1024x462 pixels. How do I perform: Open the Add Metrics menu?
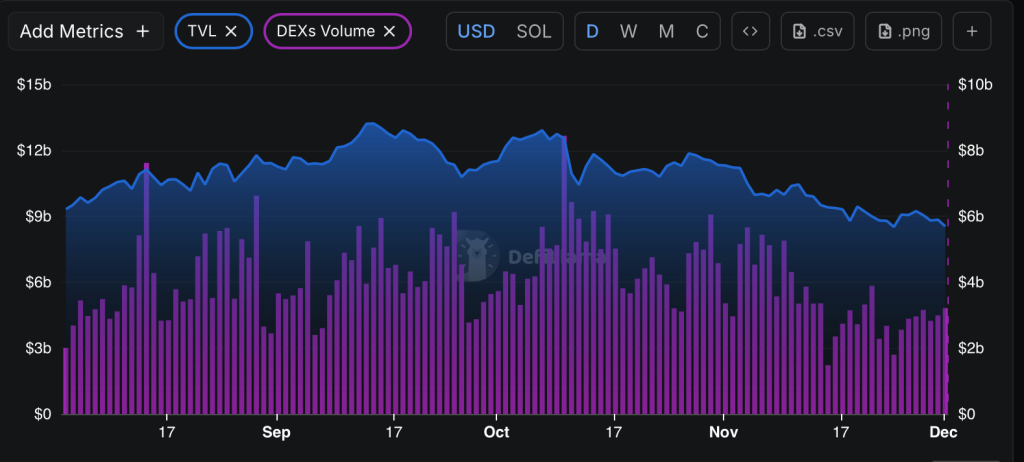tap(84, 31)
